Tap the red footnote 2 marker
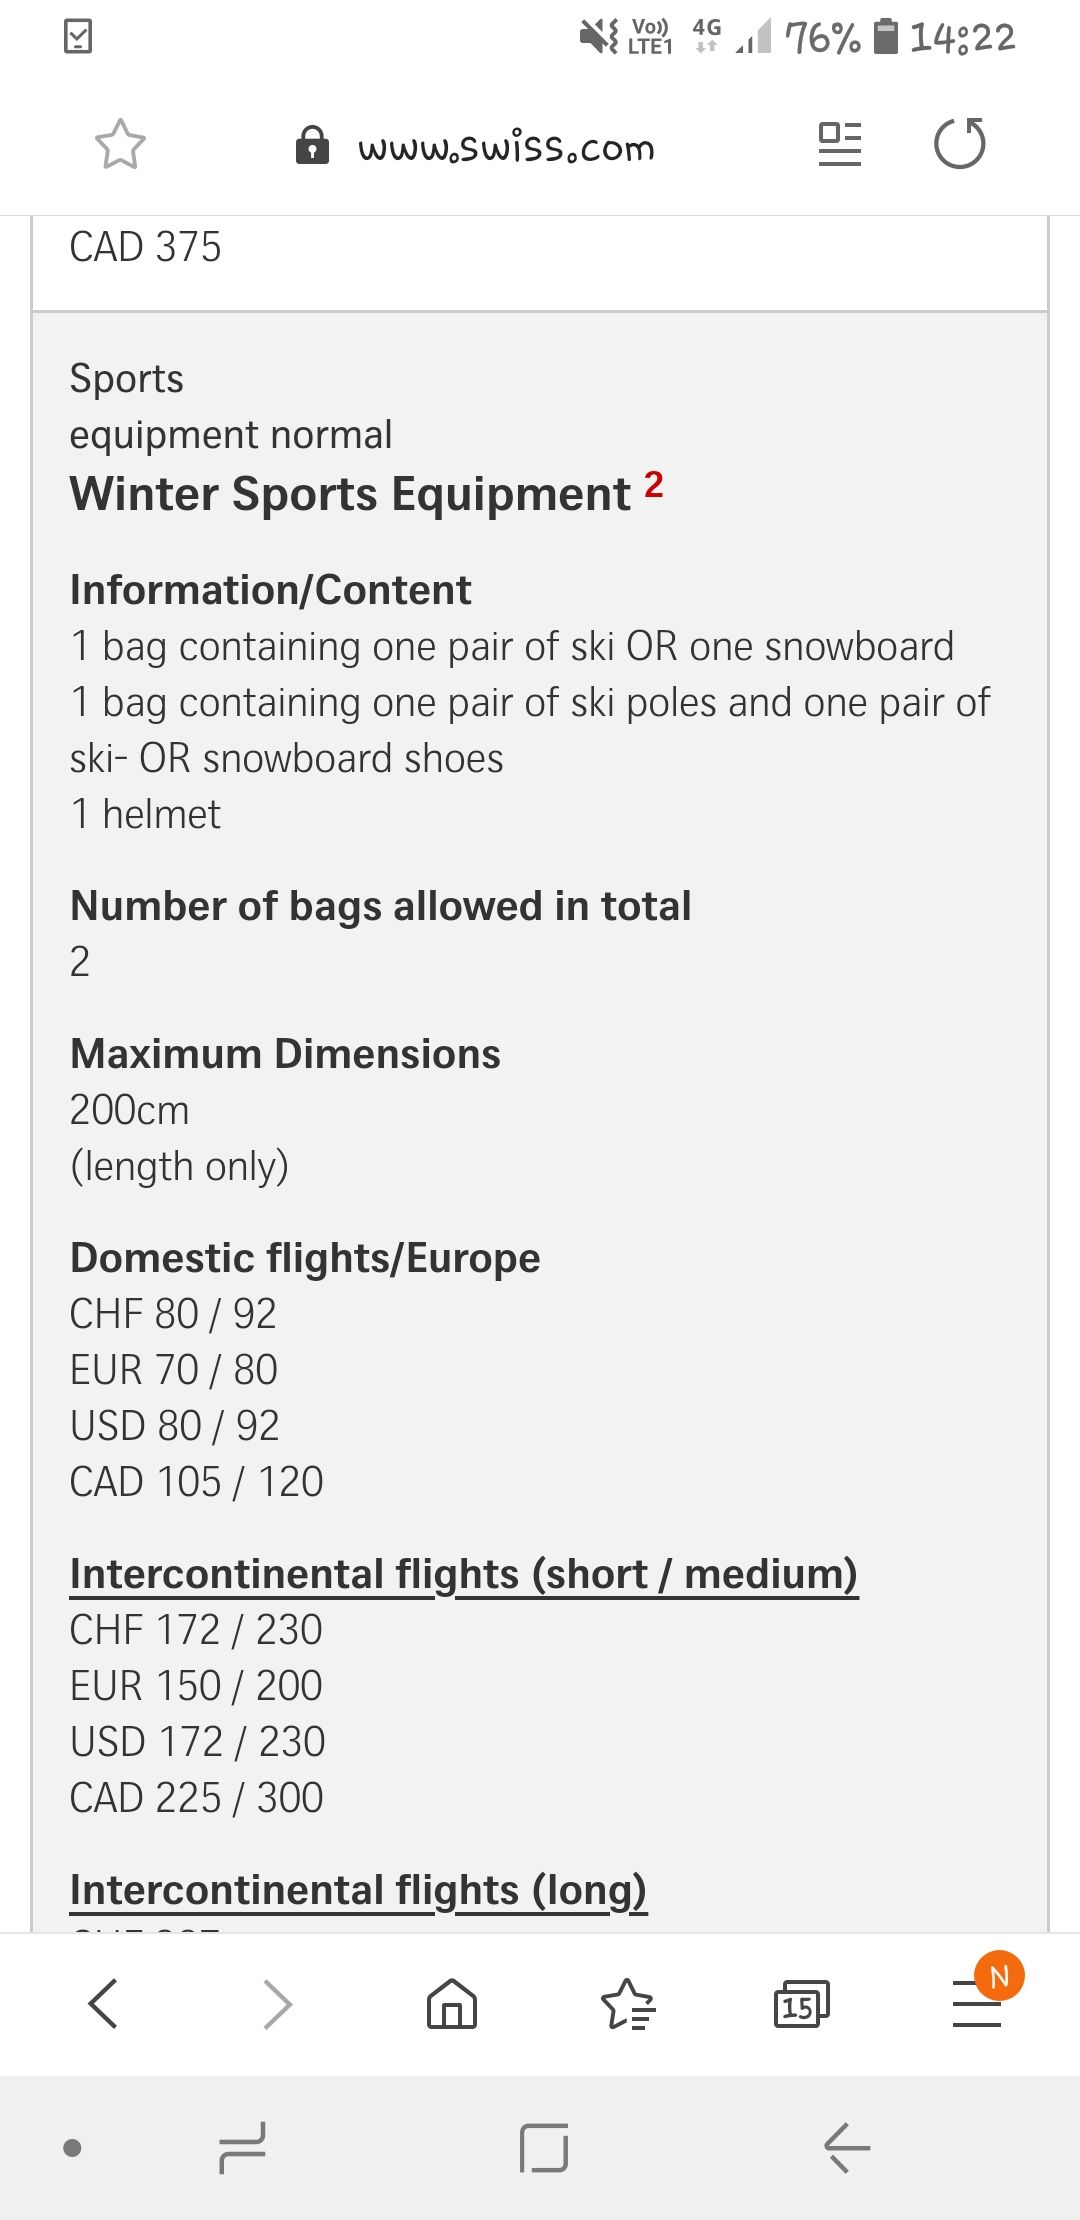Image resolution: width=1080 pixels, height=2220 pixels. [x=654, y=484]
